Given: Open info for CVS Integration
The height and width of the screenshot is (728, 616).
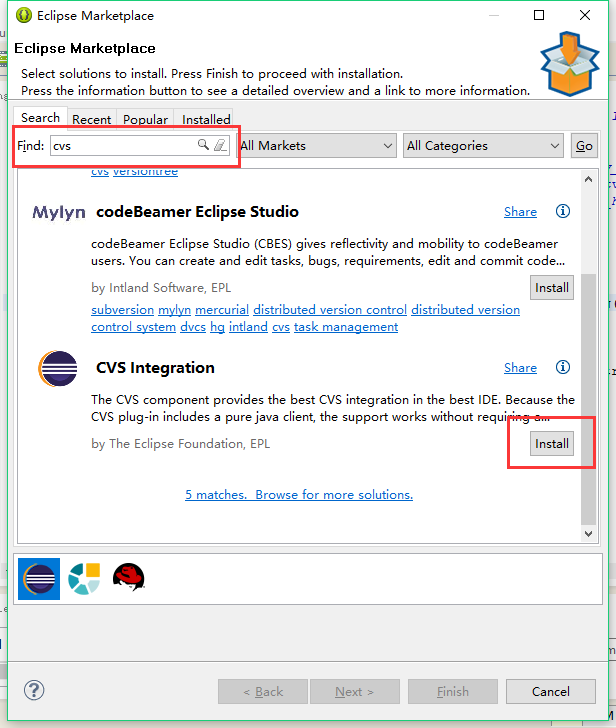Looking at the screenshot, I should point(563,367).
